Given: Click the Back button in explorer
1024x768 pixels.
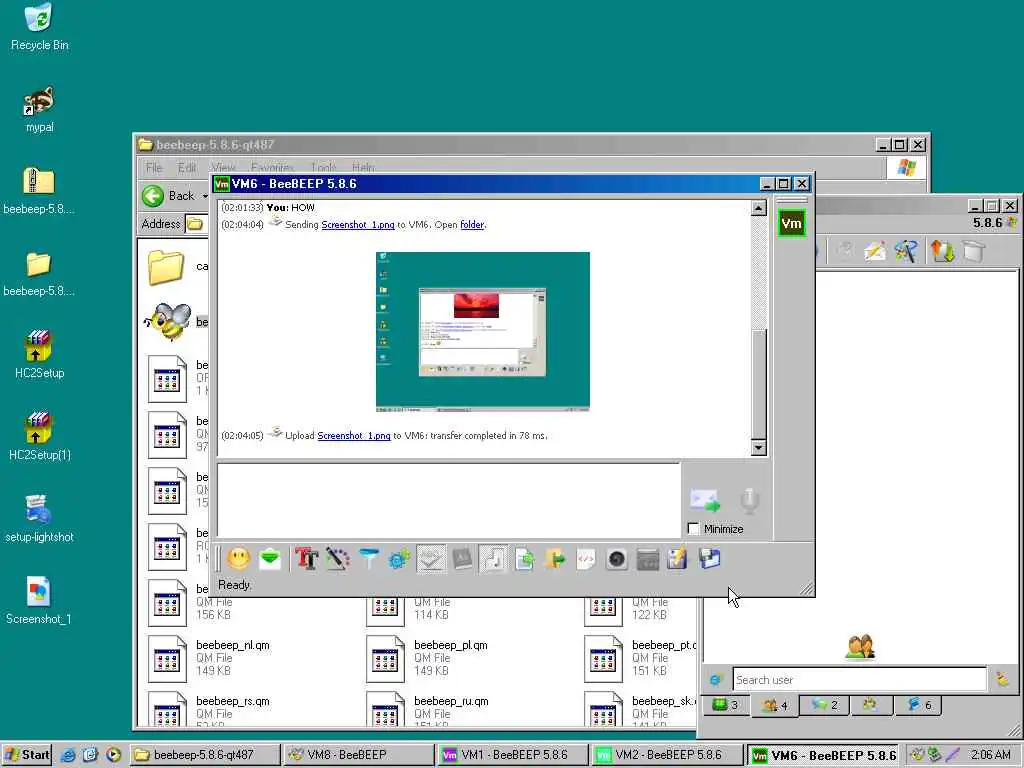Looking at the screenshot, I should pos(169,196).
